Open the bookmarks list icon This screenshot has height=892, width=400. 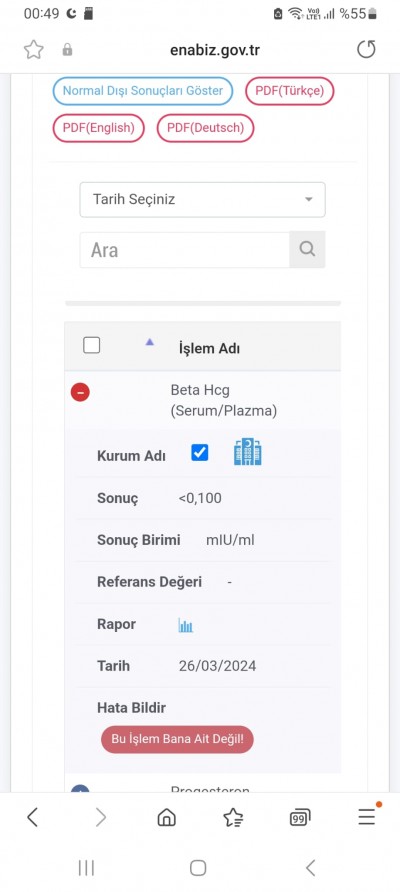233,817
